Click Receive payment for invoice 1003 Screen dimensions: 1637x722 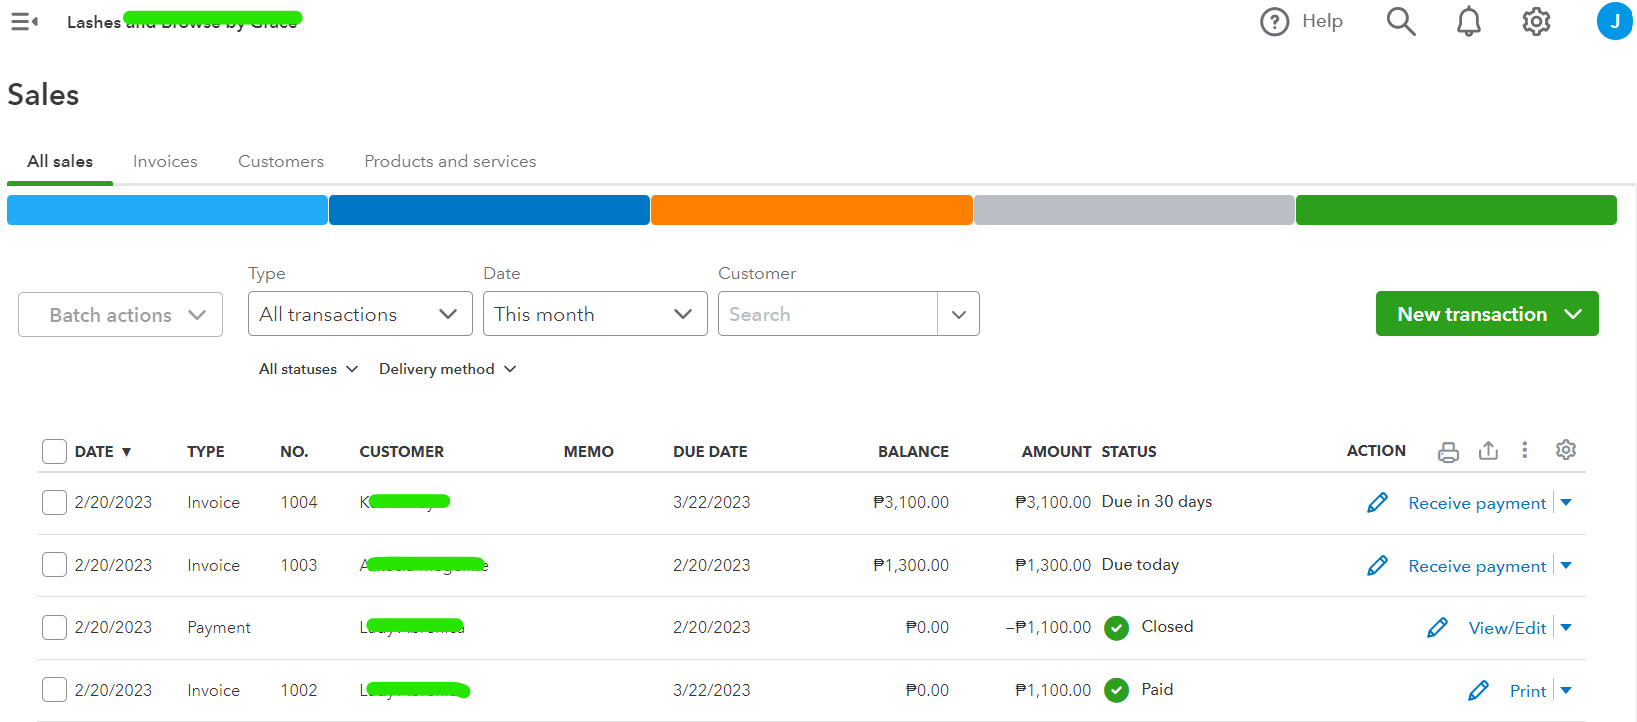point(1476,566)
